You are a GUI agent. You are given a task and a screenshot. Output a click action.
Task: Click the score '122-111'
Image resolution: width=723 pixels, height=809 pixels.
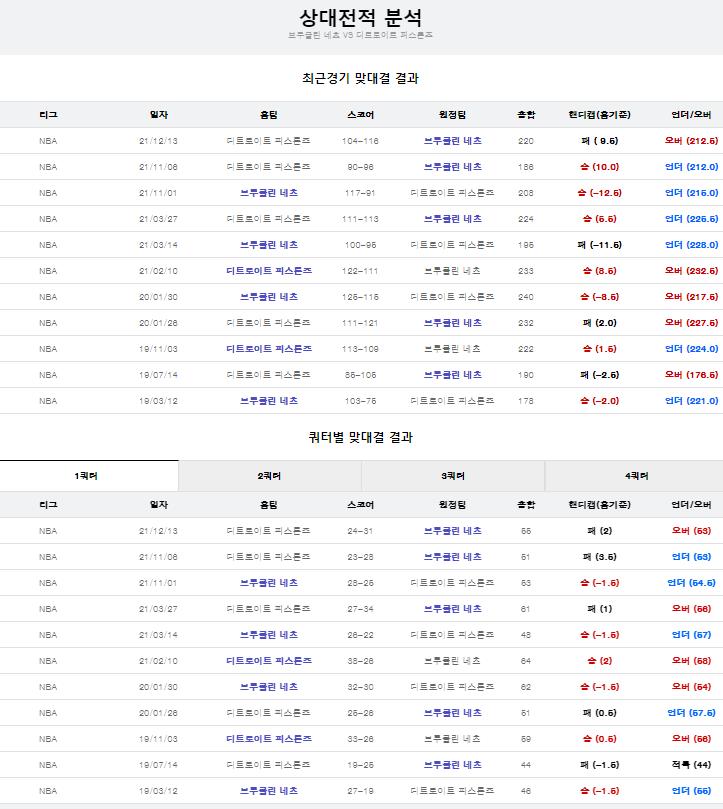pyautogui.click(x=360, y=271)
